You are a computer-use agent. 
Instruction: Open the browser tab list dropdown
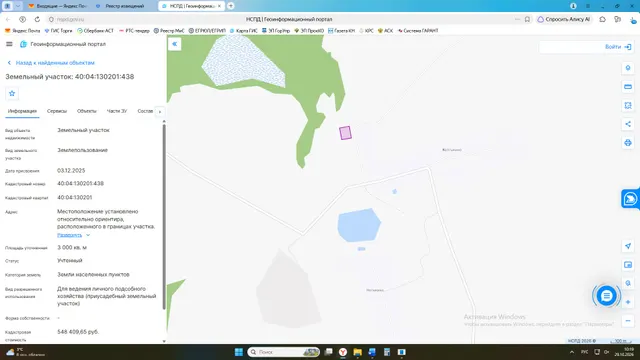[18, 6]
